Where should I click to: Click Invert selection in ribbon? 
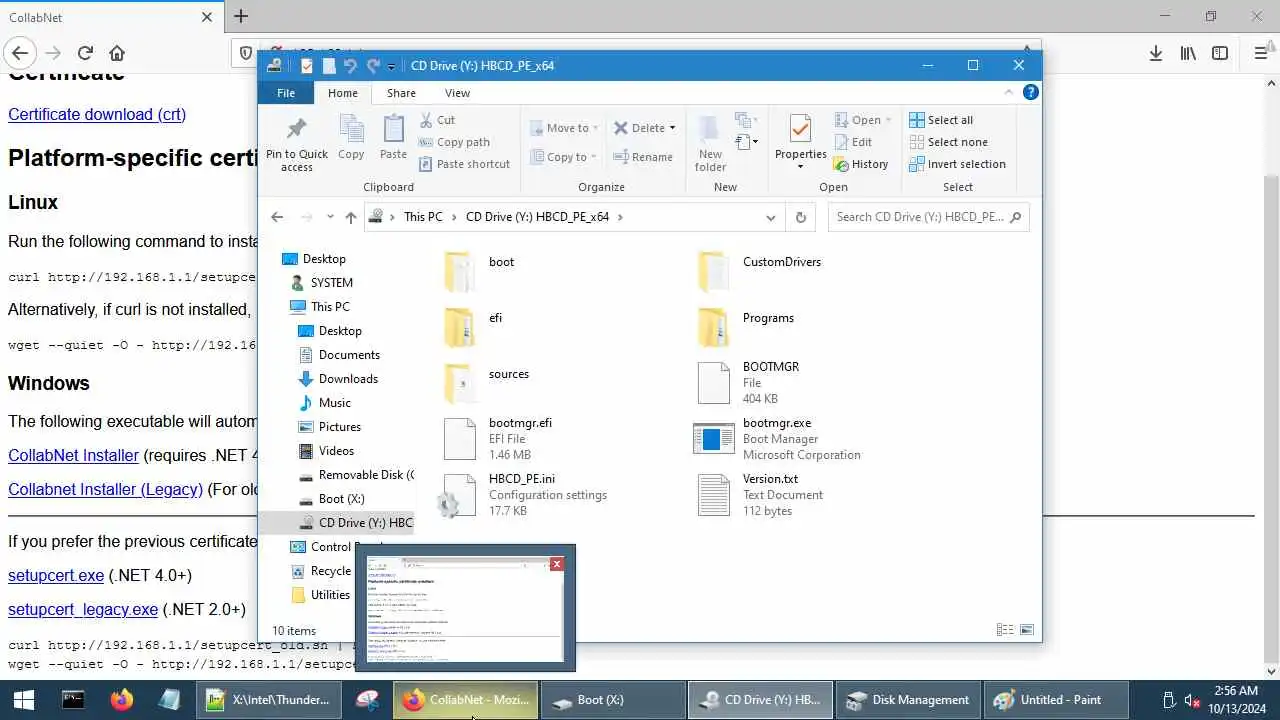(x=957, y=164)
